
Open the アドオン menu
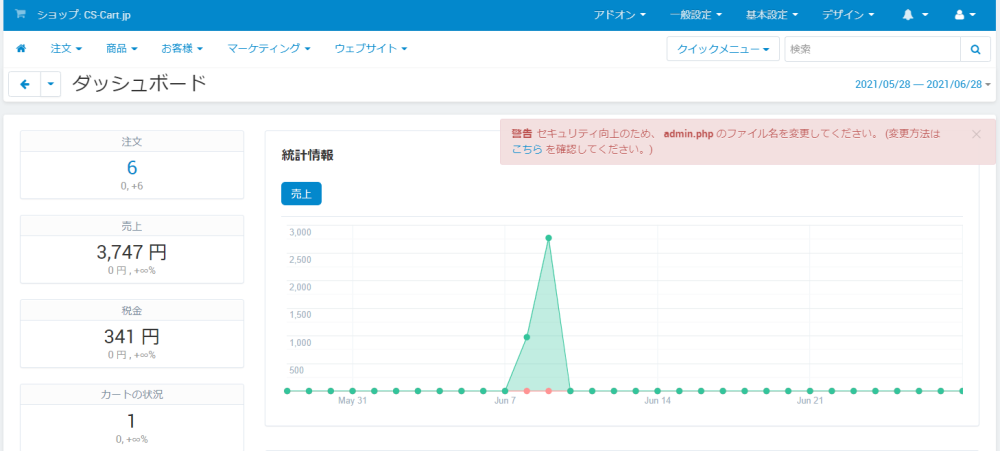tap(619, 15)
